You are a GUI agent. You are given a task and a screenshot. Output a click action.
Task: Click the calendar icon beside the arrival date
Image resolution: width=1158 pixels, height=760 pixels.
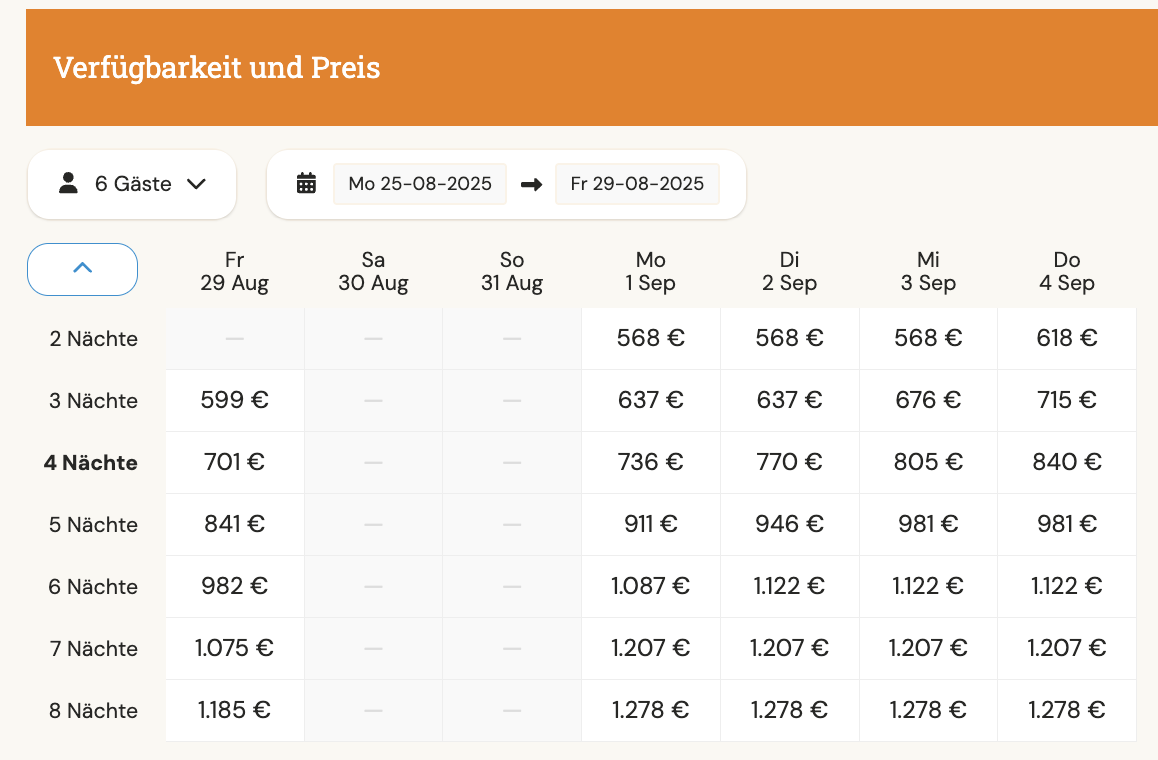point(306,183)
